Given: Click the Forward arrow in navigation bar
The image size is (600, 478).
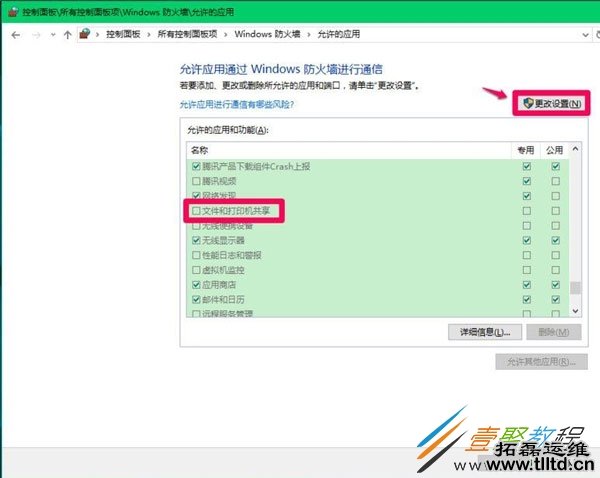Looking at the screenshot, I should 36,35.
